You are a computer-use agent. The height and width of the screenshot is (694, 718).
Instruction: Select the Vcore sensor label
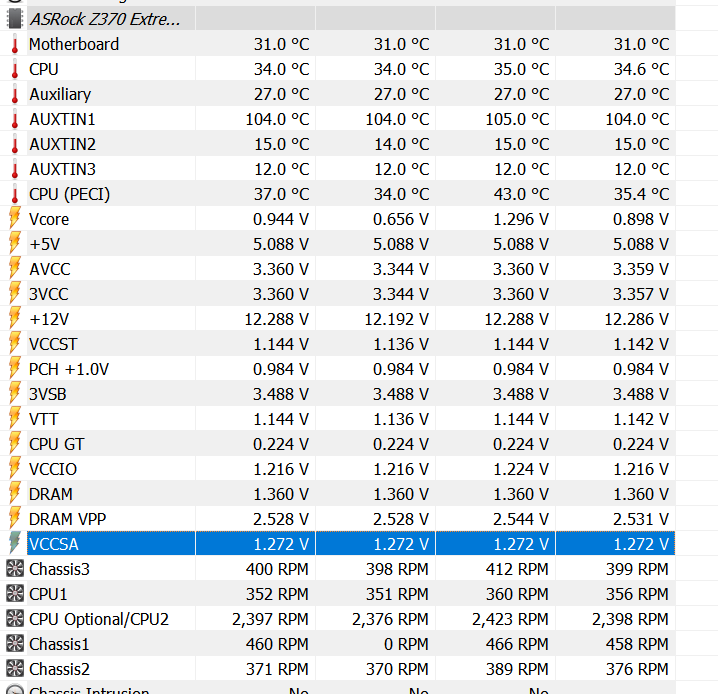[x=49, y=219]
